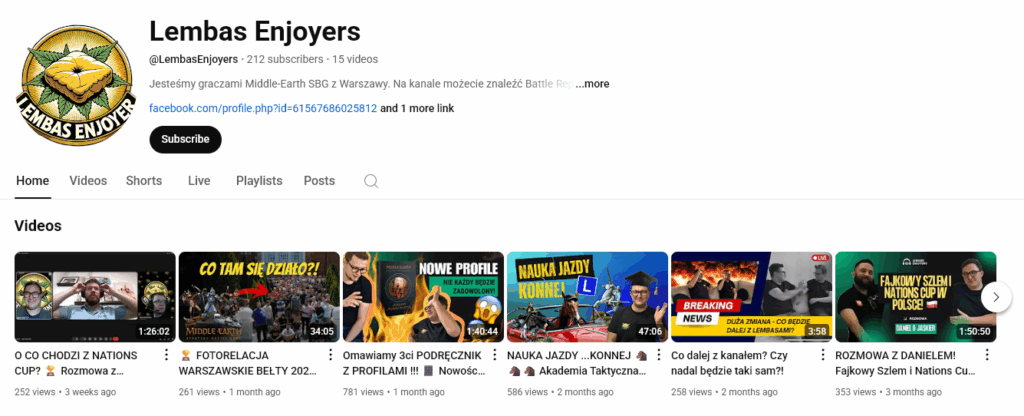Open video title ROZMOWA Z DANIELEM
The image size is (1024, 416).
[905, 364]
